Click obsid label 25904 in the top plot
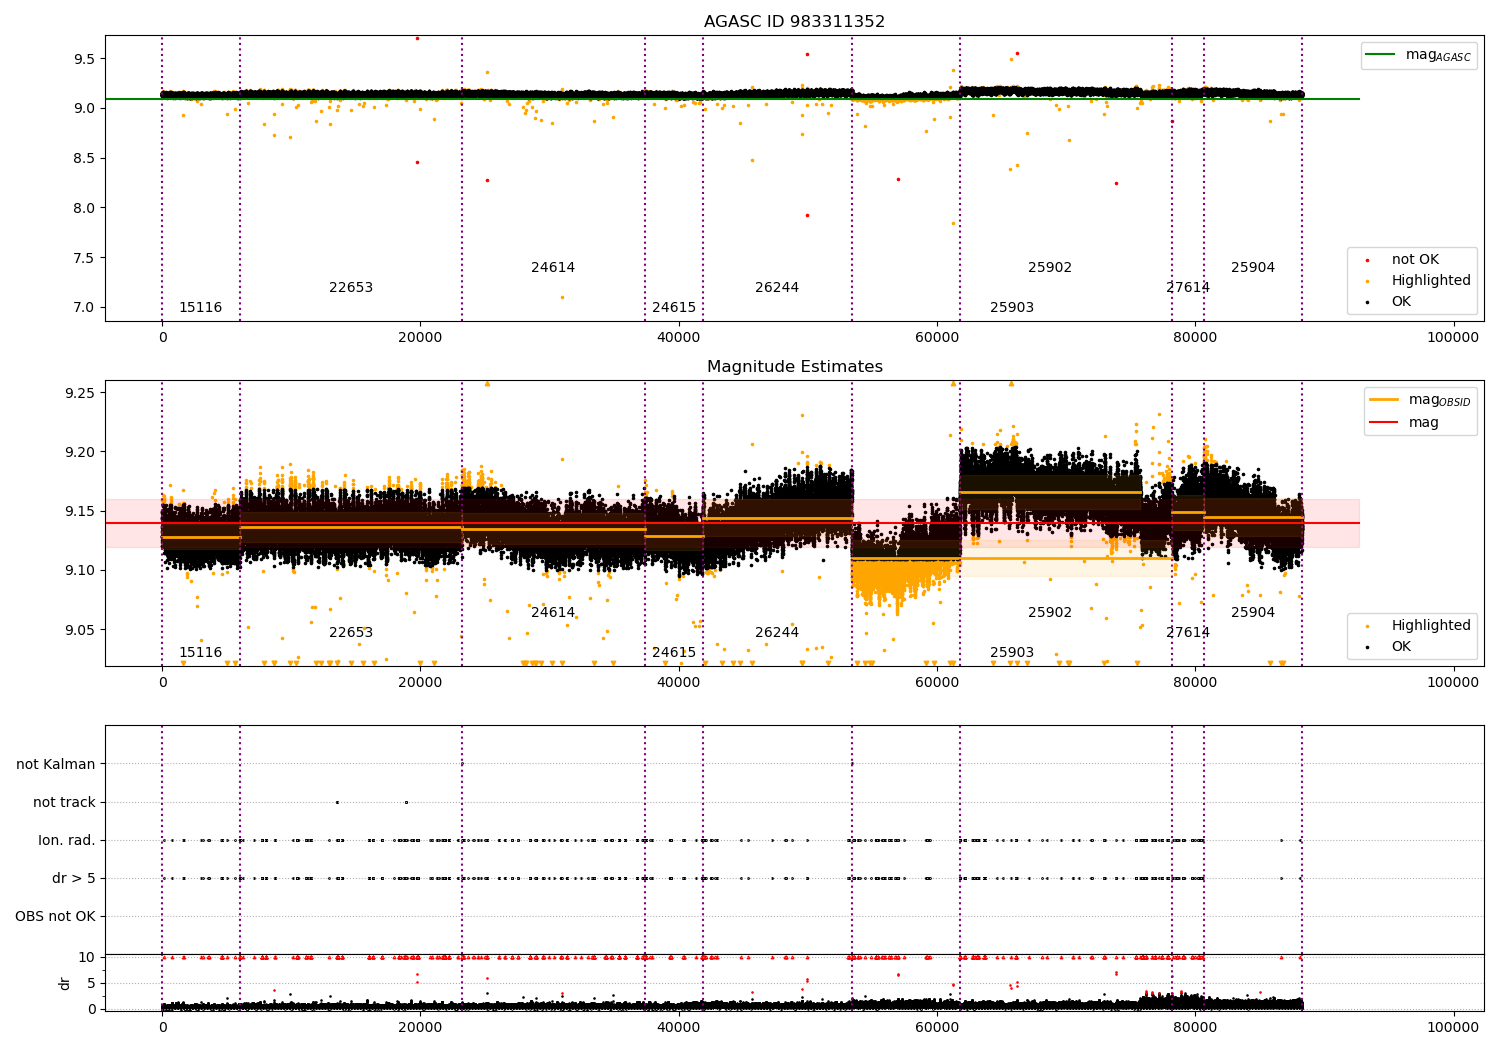1500x1050 pixels. (1253, 268)
